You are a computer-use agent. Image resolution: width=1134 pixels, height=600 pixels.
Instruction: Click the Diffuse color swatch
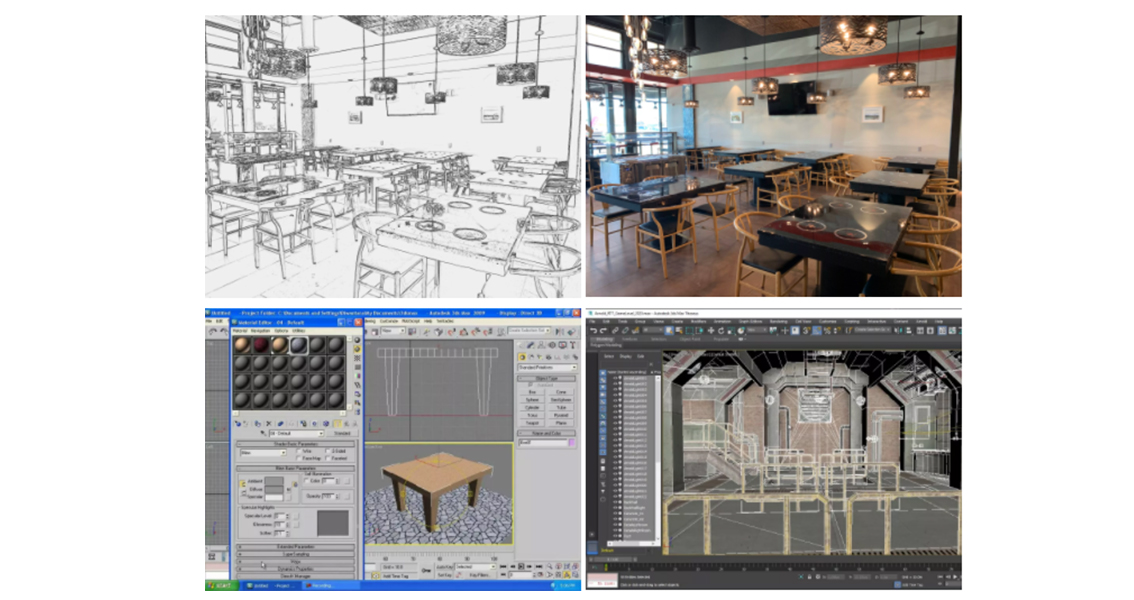[274, 489]
